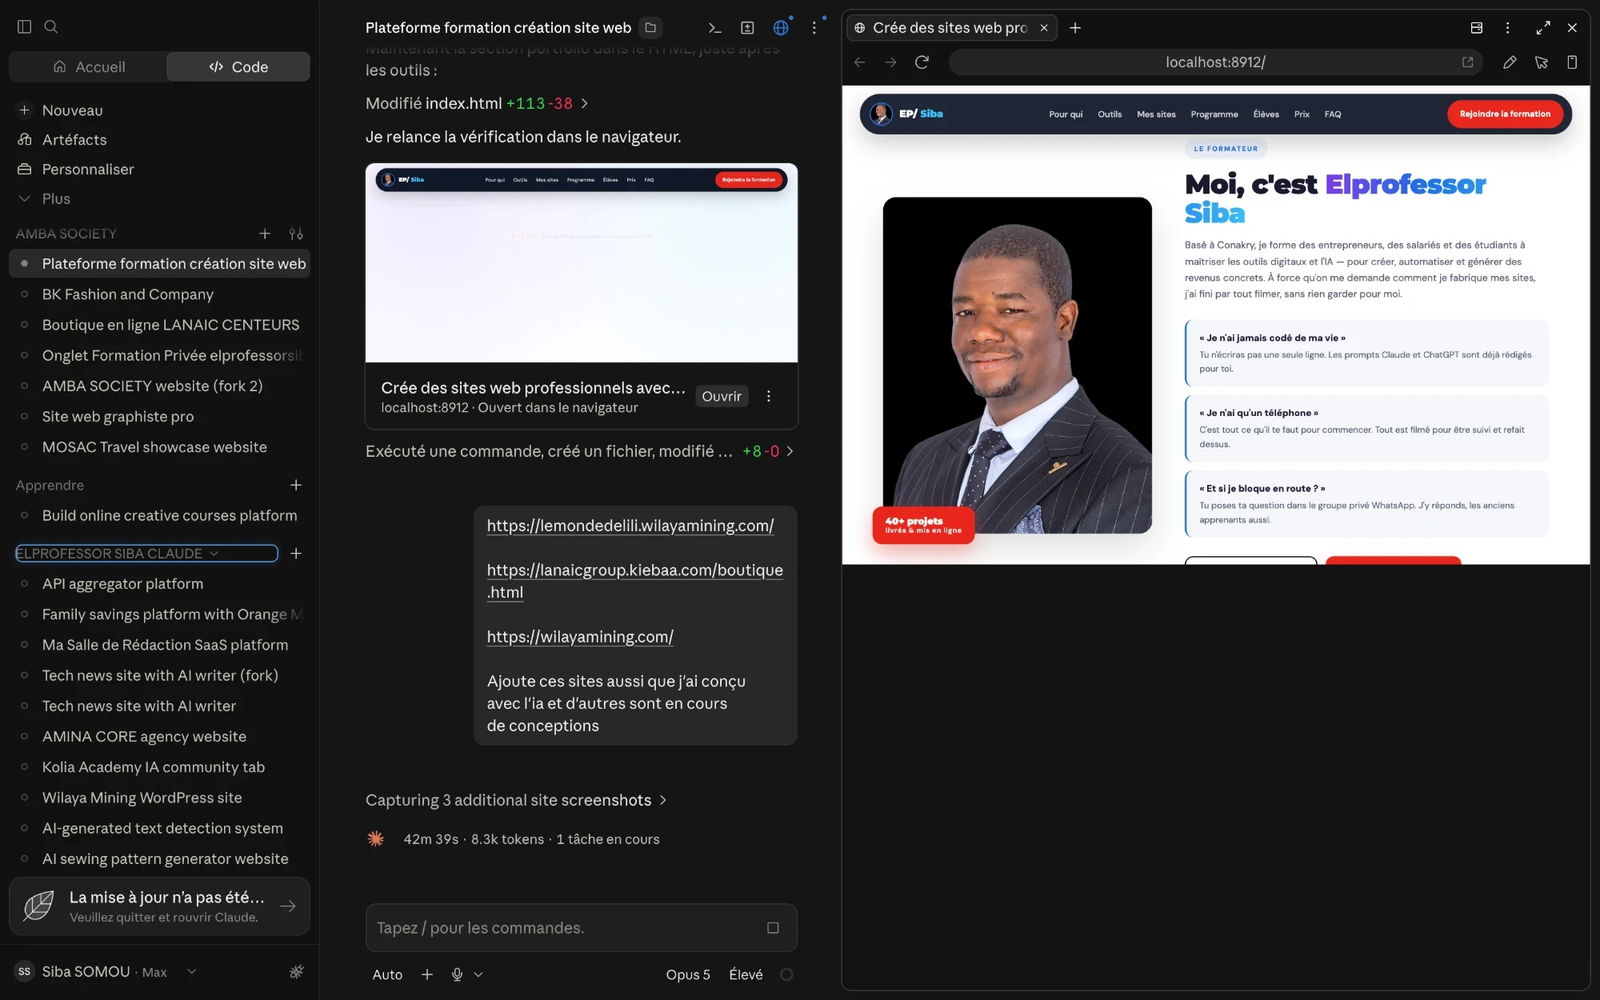Click the plus attach icon below the input
Image resolution: width=1600 pixels, height=1000 pixels.
(x=427, y=975)
